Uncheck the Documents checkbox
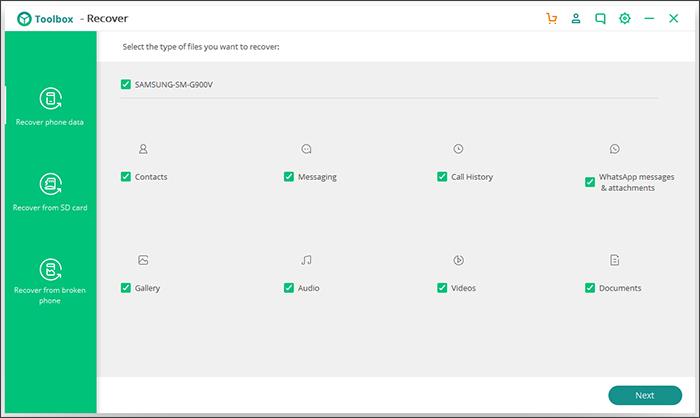The height and width of the screenshot is (418, 700). pyautogui.click(x=590, y=288)
